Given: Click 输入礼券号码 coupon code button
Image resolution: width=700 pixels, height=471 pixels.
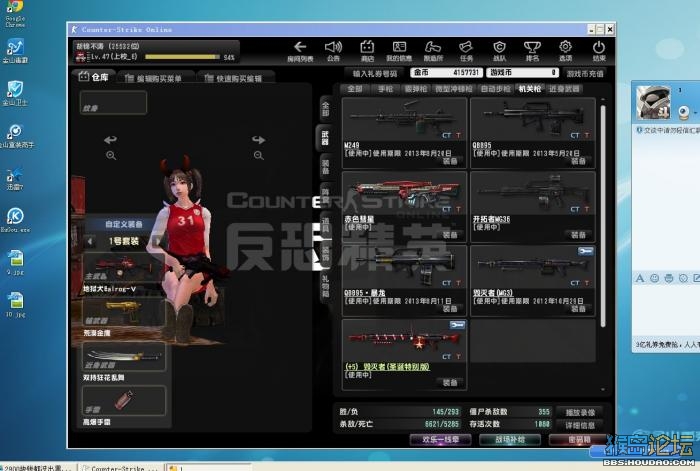Looking at the screenshot, I should (x=374, y=73).
